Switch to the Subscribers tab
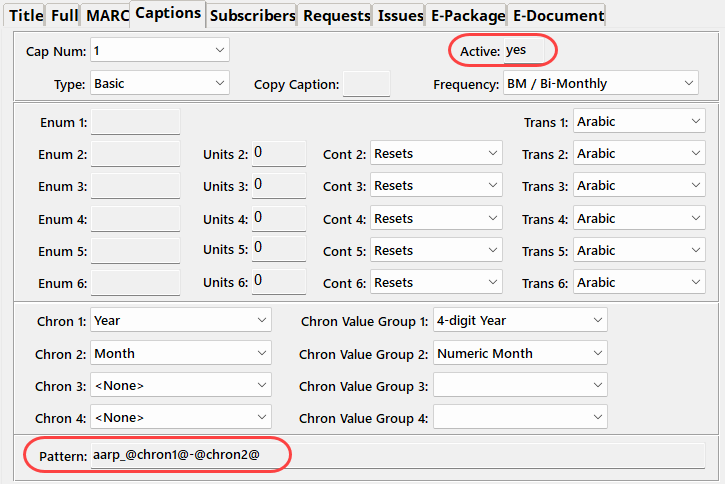The height and width of the screenshot is (484, 725). tap(253, 15)
